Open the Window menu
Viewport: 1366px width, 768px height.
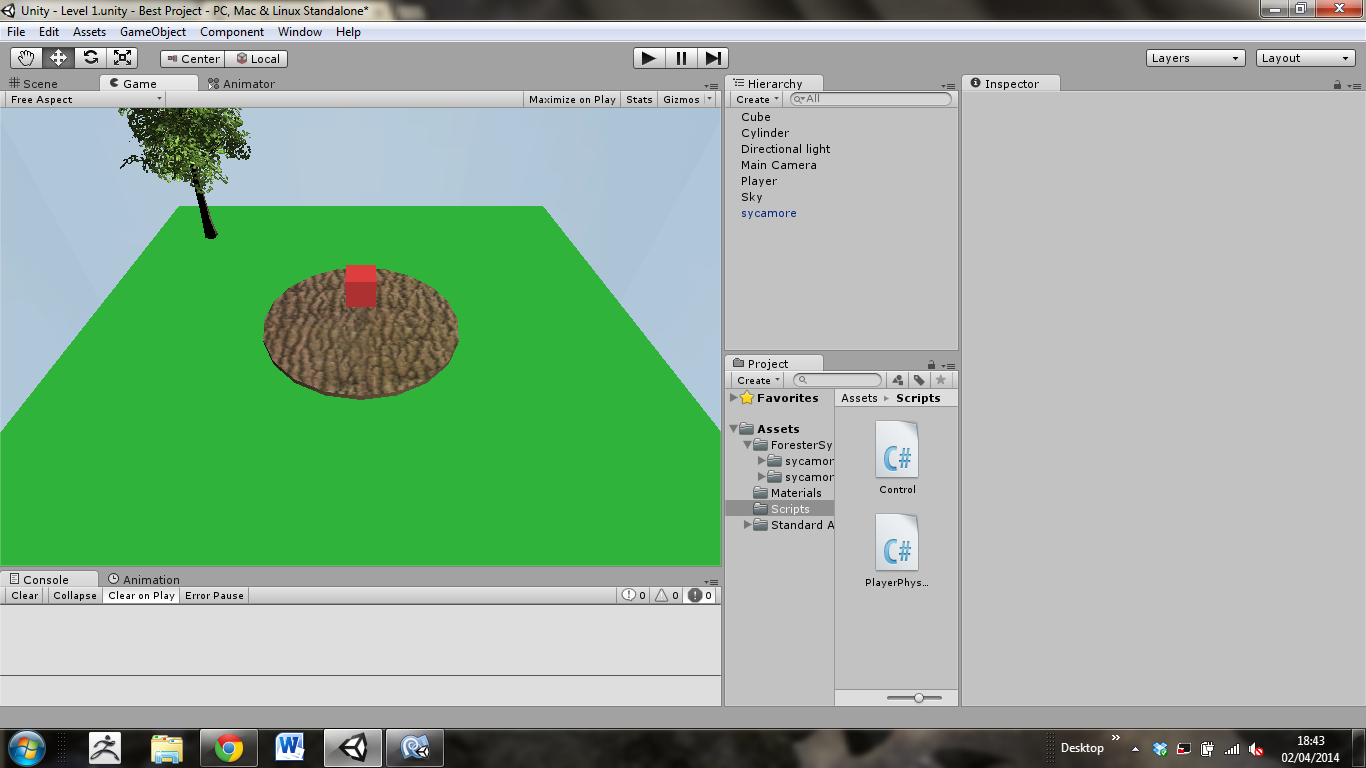pyautogui.click(x=300, y=32)
